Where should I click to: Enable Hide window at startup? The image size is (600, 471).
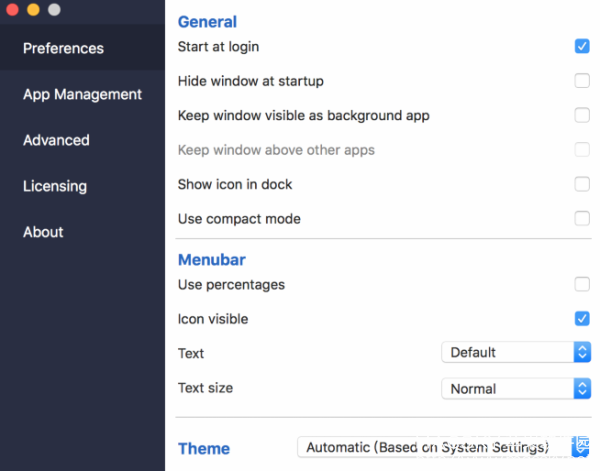582,81
